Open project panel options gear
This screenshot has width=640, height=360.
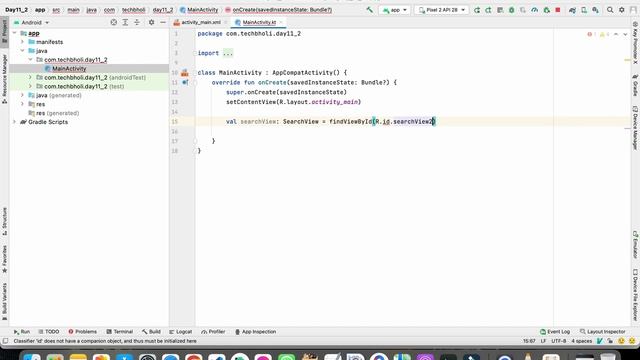(151, 22)
